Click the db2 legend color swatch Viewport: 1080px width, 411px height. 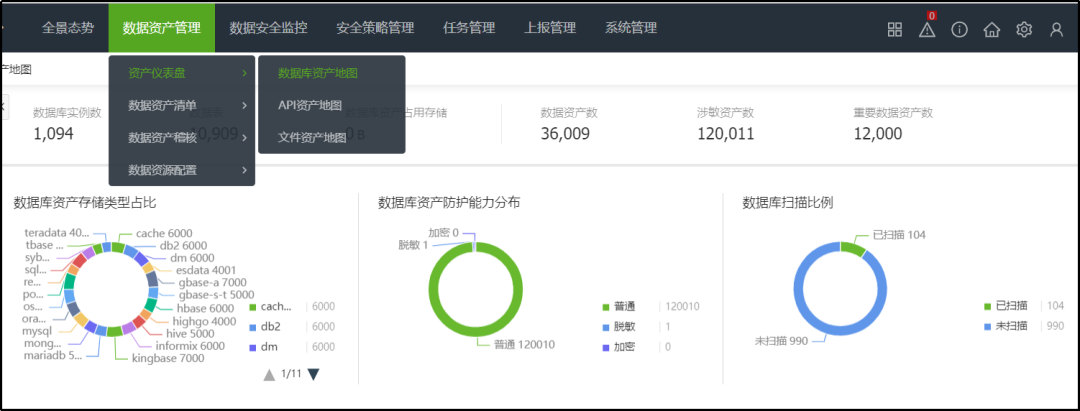tap(252, 326)
